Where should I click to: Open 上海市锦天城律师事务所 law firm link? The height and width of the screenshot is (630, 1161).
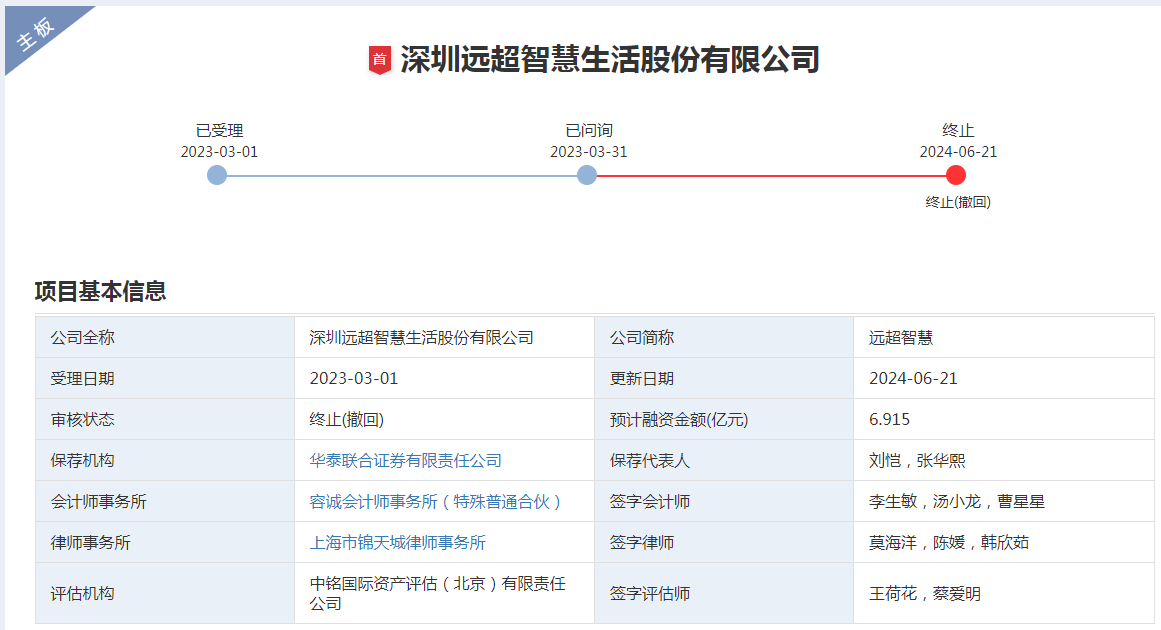[398, 542]
